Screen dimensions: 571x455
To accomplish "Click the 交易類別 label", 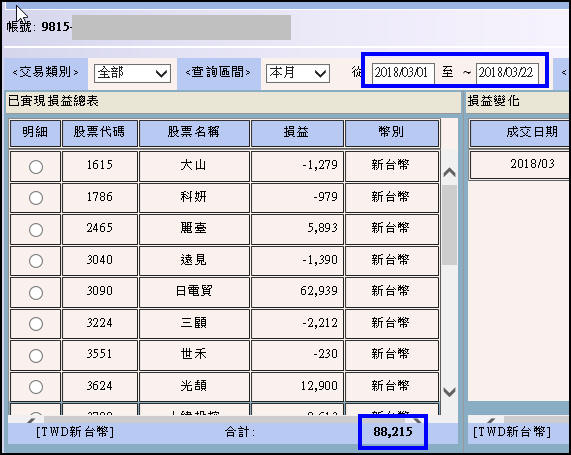I will click(45, 73).
